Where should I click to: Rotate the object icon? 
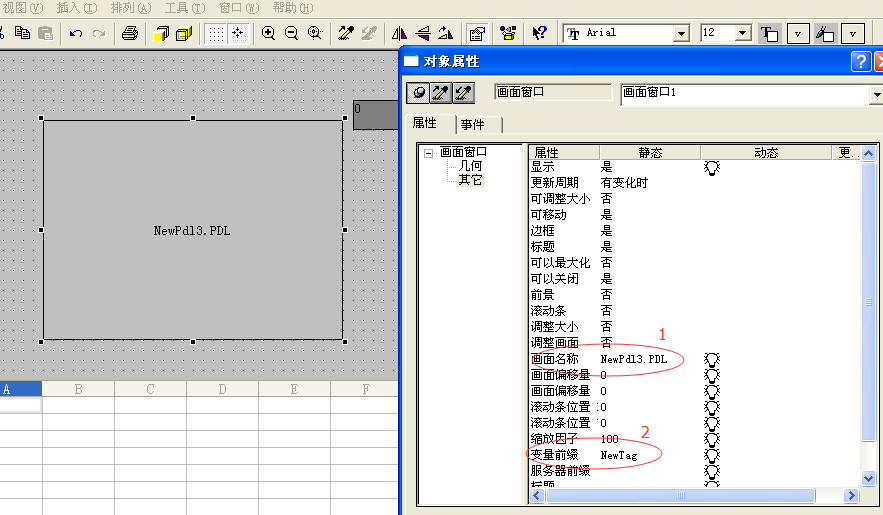(x=445, y=33)
